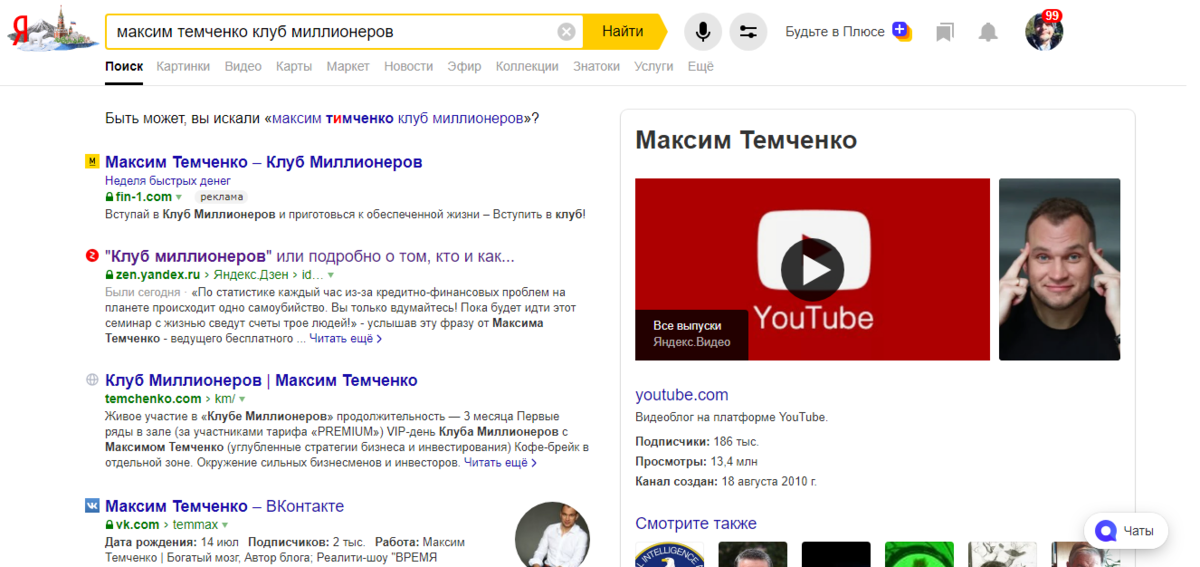Start voice search with the microphone icon
Viewport: 1200px width, 567px height.
tap(703, 32)
